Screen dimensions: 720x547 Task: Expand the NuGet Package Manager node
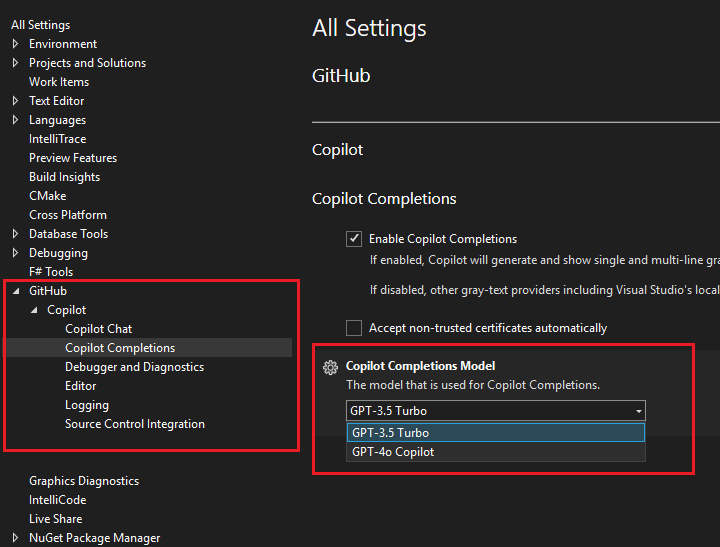(x=15, y=538)
